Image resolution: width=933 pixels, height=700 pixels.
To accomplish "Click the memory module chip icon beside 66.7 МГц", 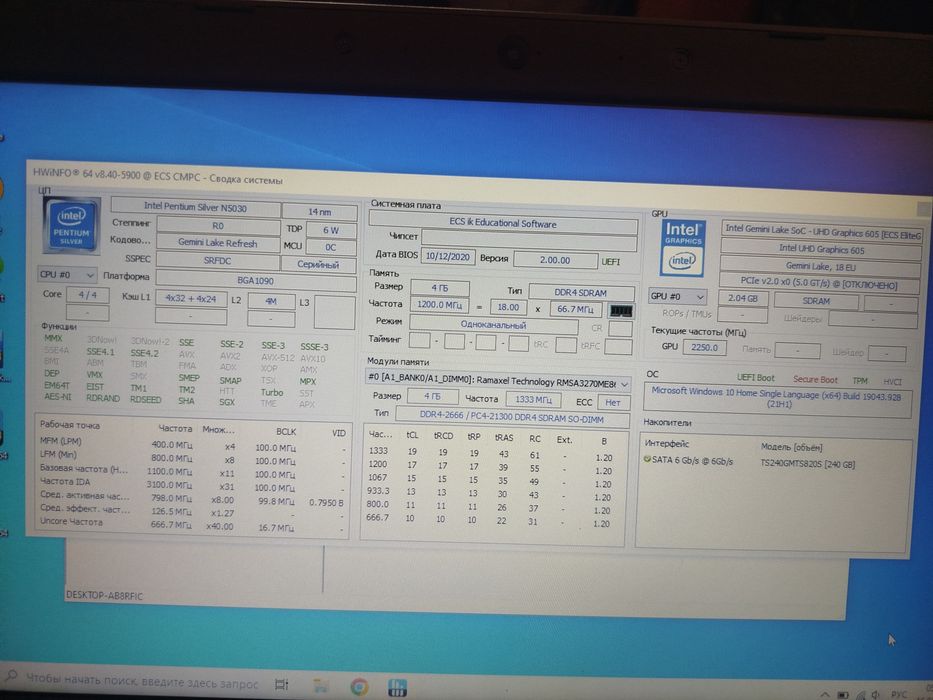I will coord(621,311).
